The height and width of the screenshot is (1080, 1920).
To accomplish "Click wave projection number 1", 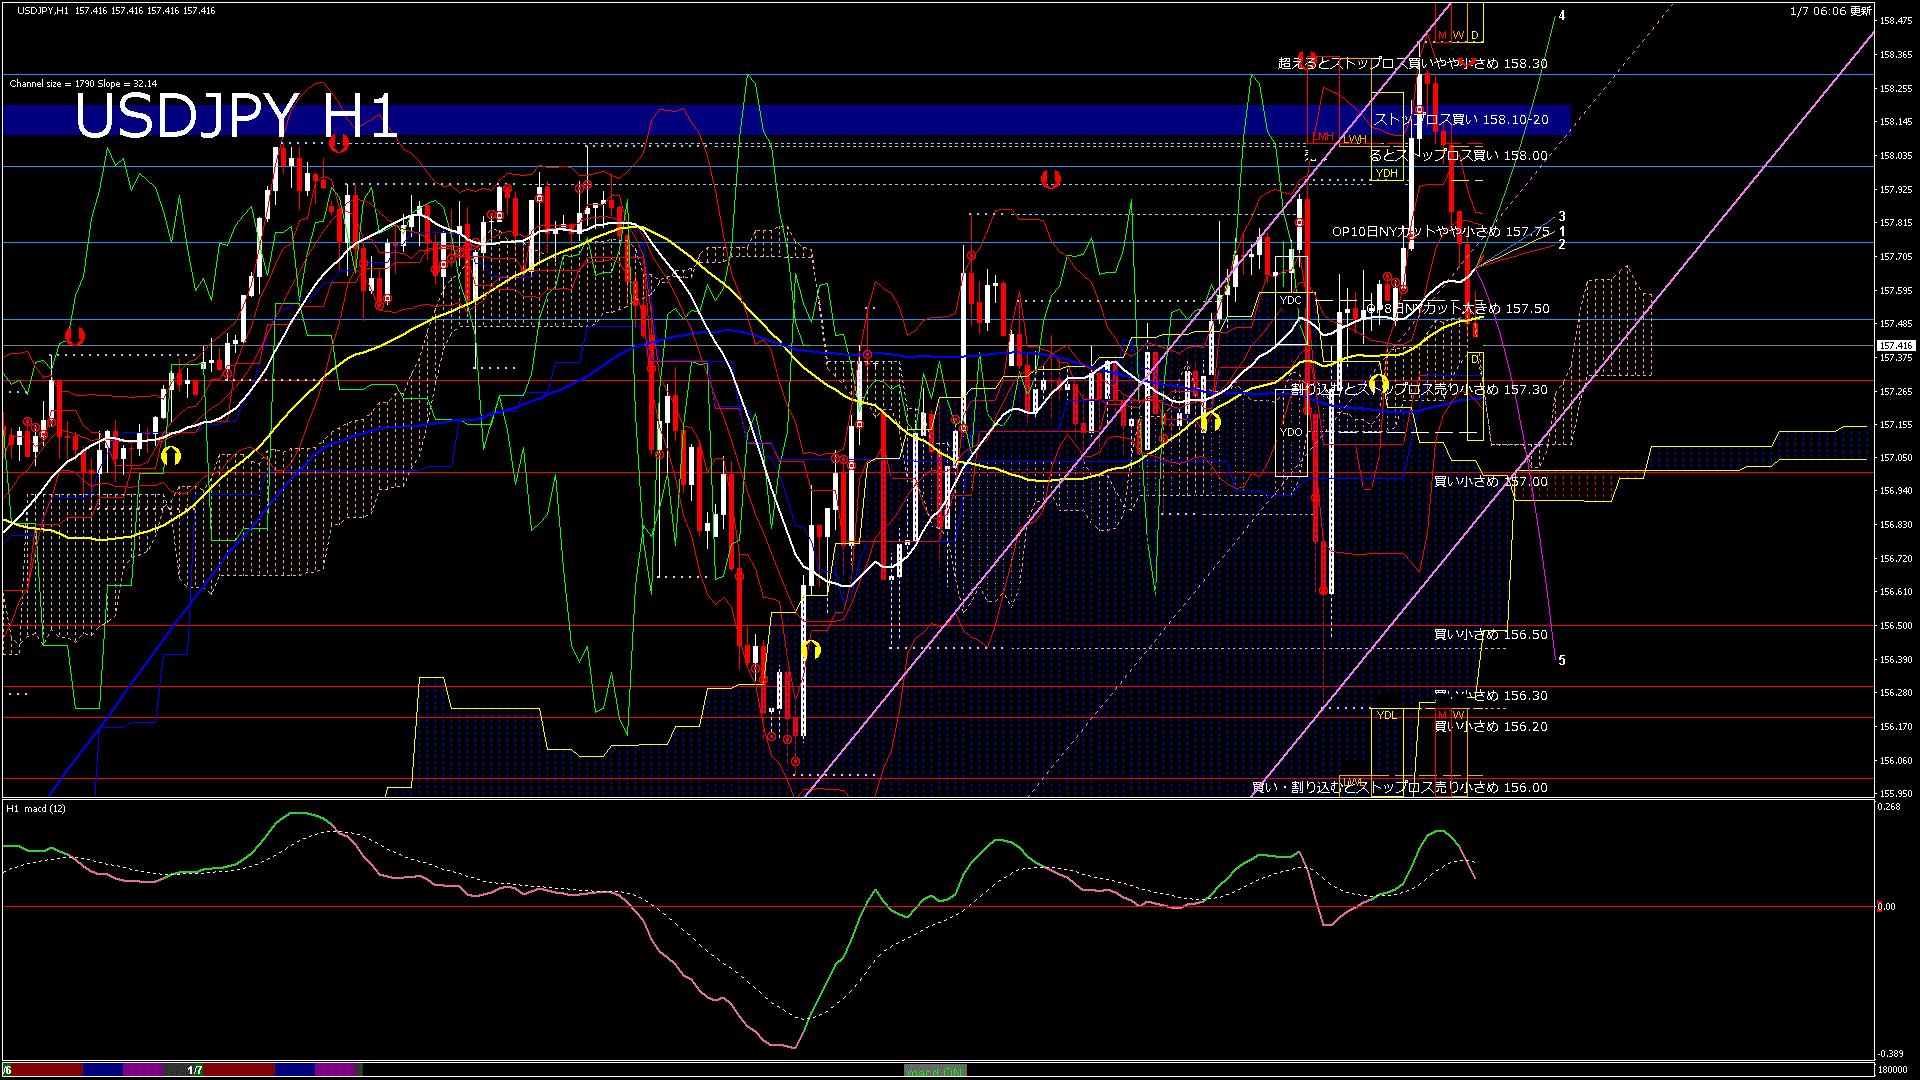I will pos(1562,232).
